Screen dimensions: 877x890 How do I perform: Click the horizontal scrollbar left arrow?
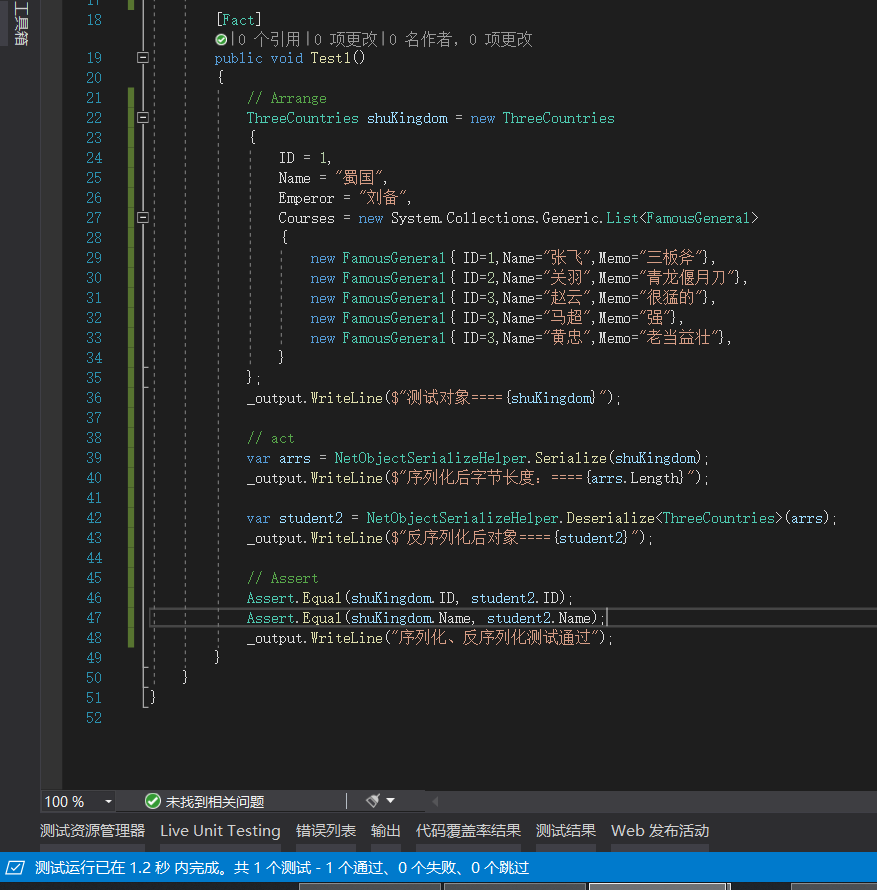(435, 801)
